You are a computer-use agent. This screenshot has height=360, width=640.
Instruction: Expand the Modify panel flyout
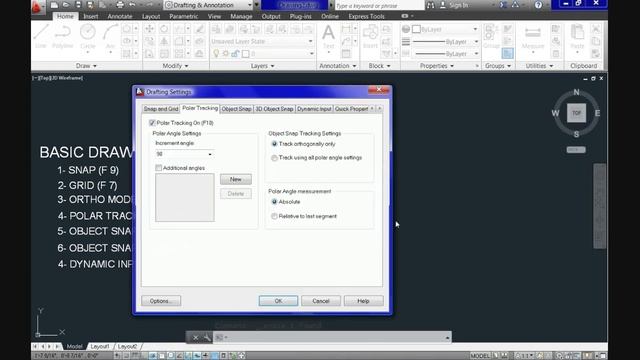pos(175,66)
